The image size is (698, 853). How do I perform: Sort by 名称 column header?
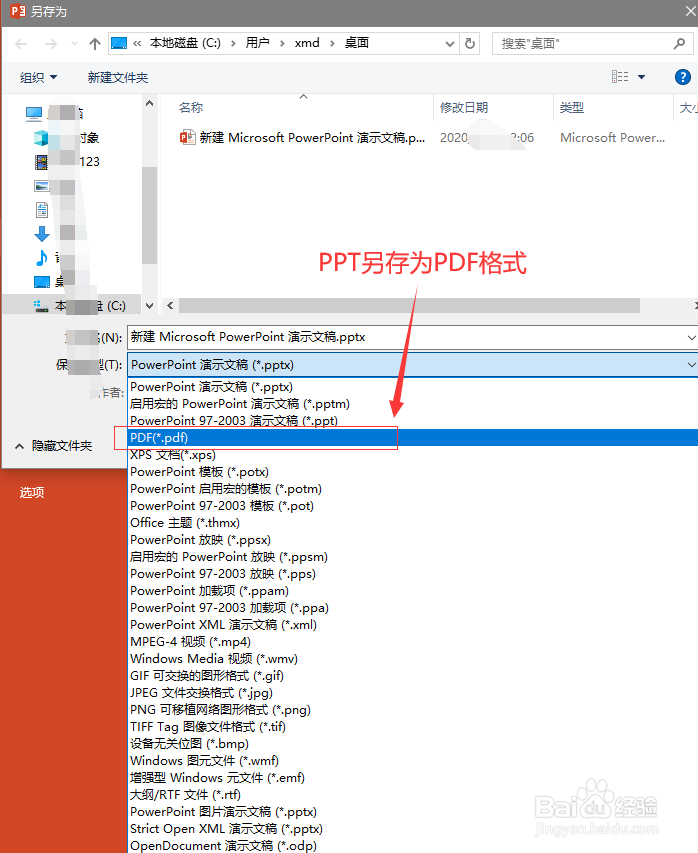192,108
